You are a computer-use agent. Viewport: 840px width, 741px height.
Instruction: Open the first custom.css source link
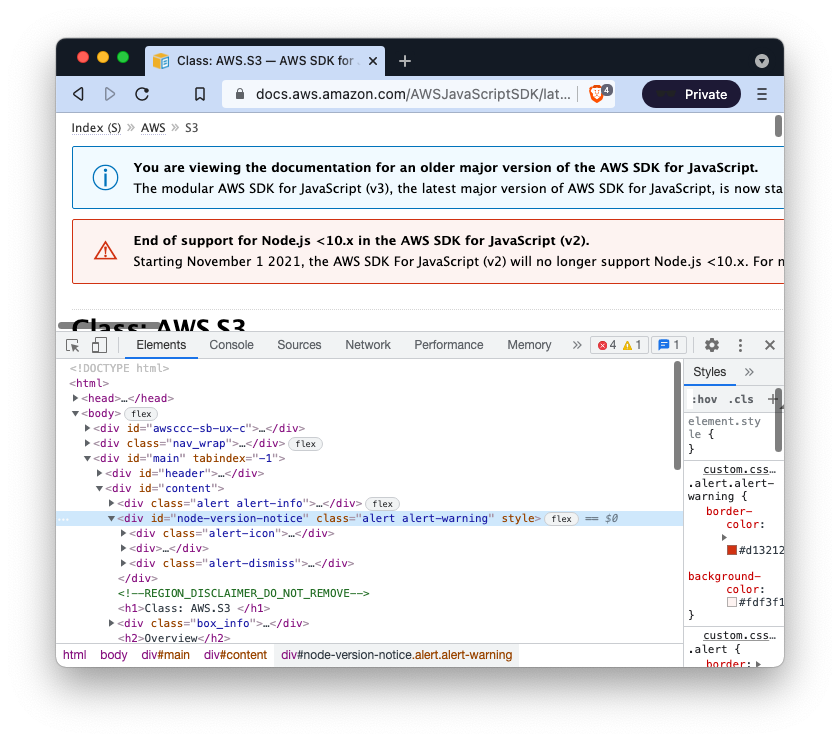[739, 469]
